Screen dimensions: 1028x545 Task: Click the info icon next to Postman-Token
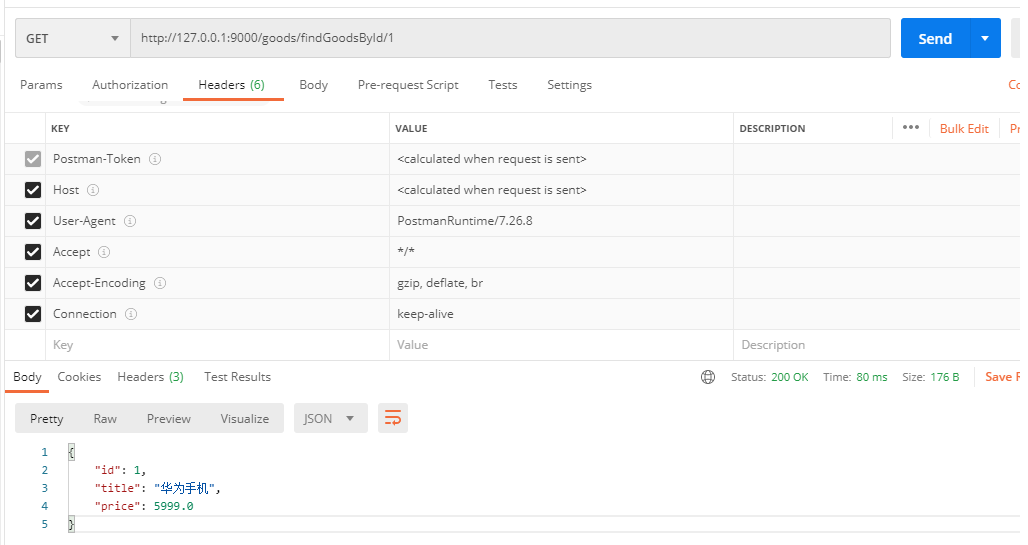pos(155,159)
